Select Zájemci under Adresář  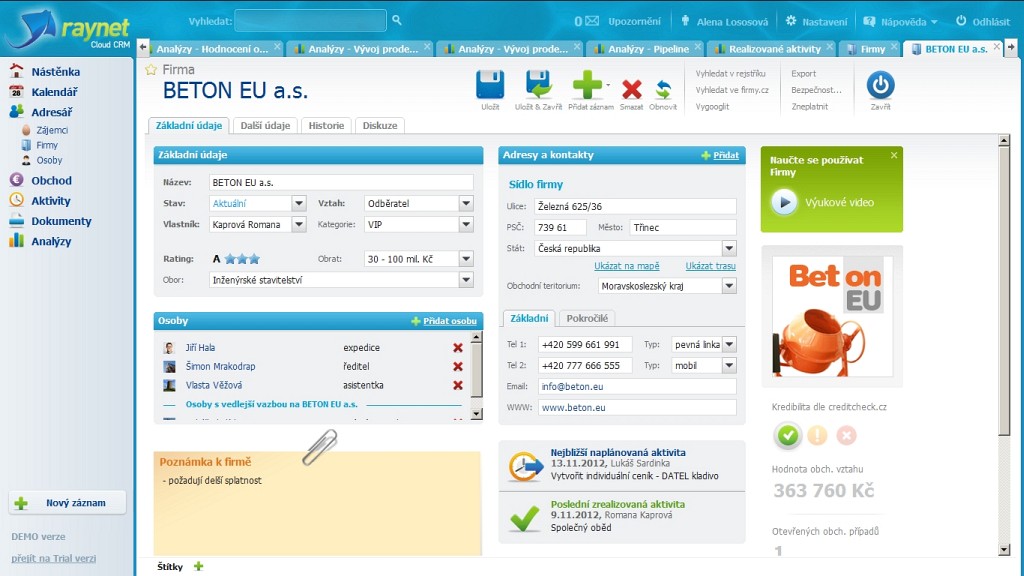(52, 130)
